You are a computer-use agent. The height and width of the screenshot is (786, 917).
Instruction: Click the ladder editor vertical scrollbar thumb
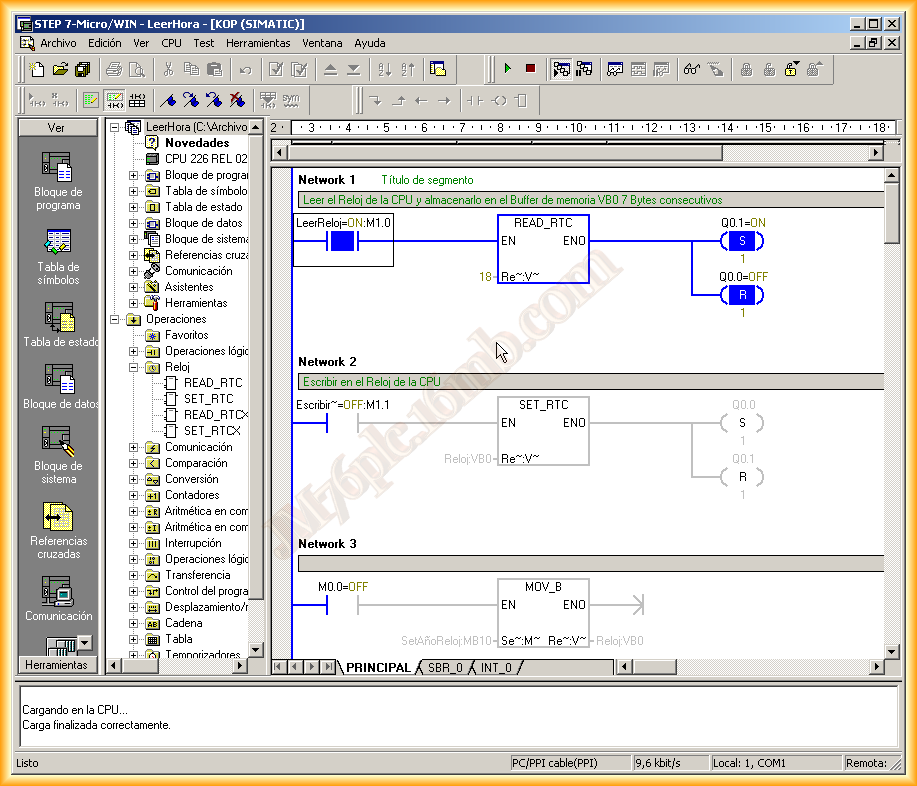tap(891, 213)
